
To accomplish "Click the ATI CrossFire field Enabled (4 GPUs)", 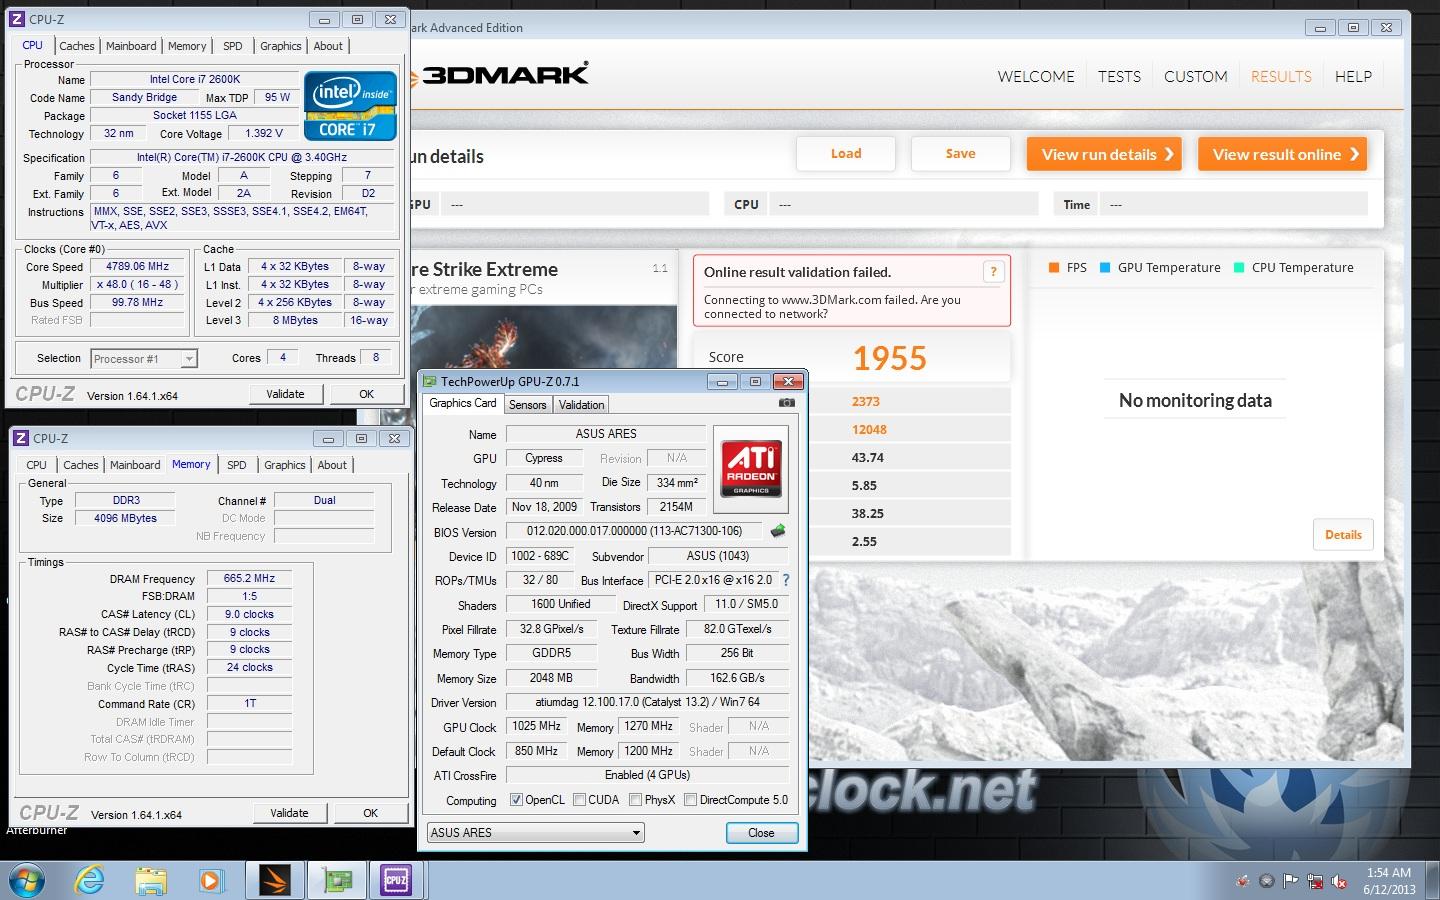I will [647, 775].
